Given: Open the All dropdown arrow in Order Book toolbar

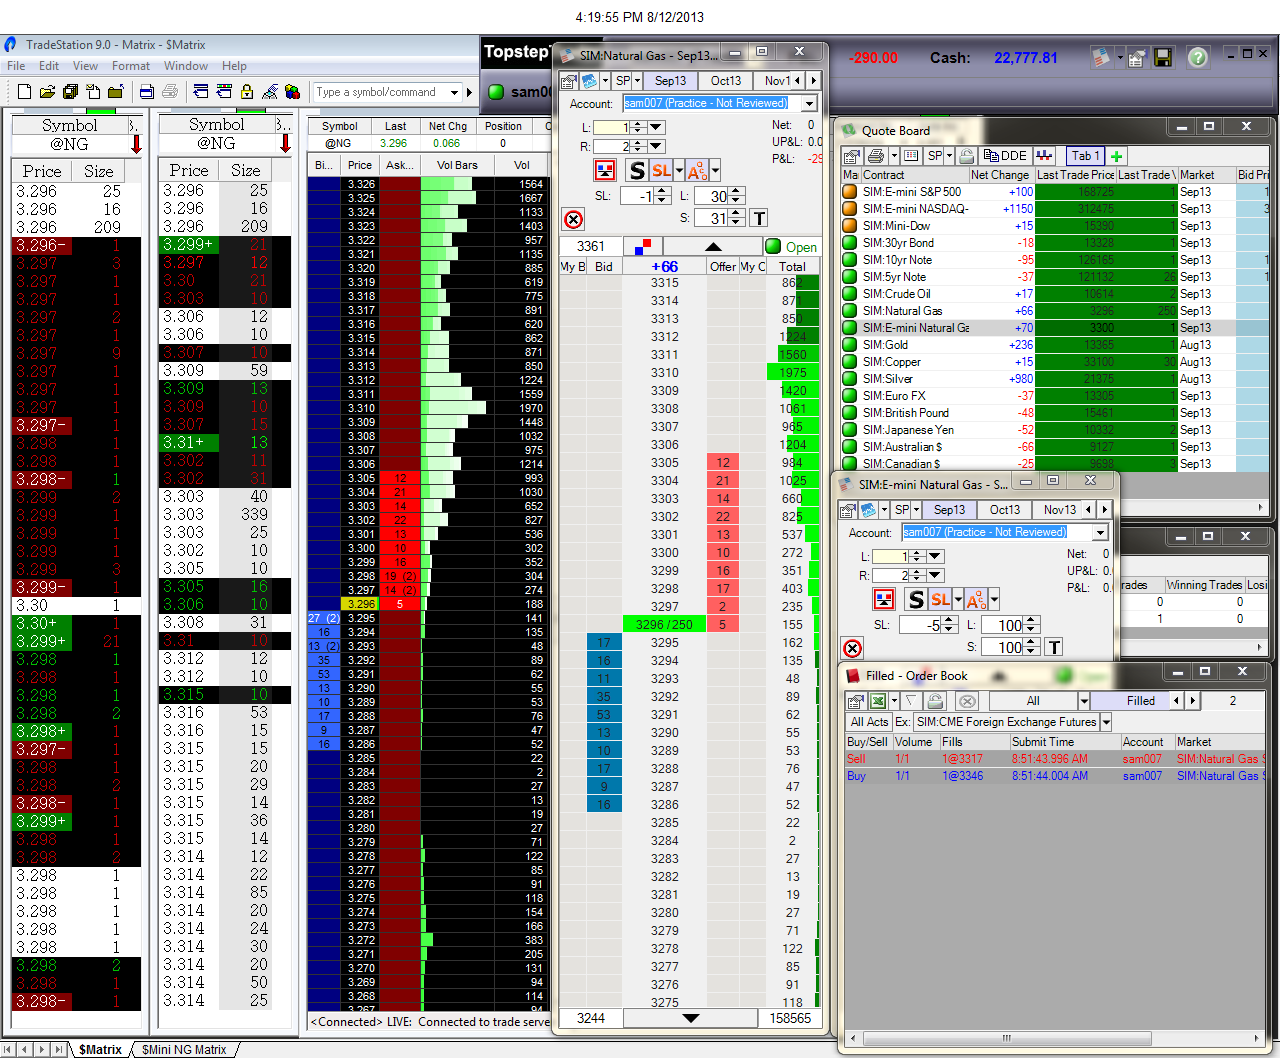Looking at the screenshot, I should (1083, 701).
